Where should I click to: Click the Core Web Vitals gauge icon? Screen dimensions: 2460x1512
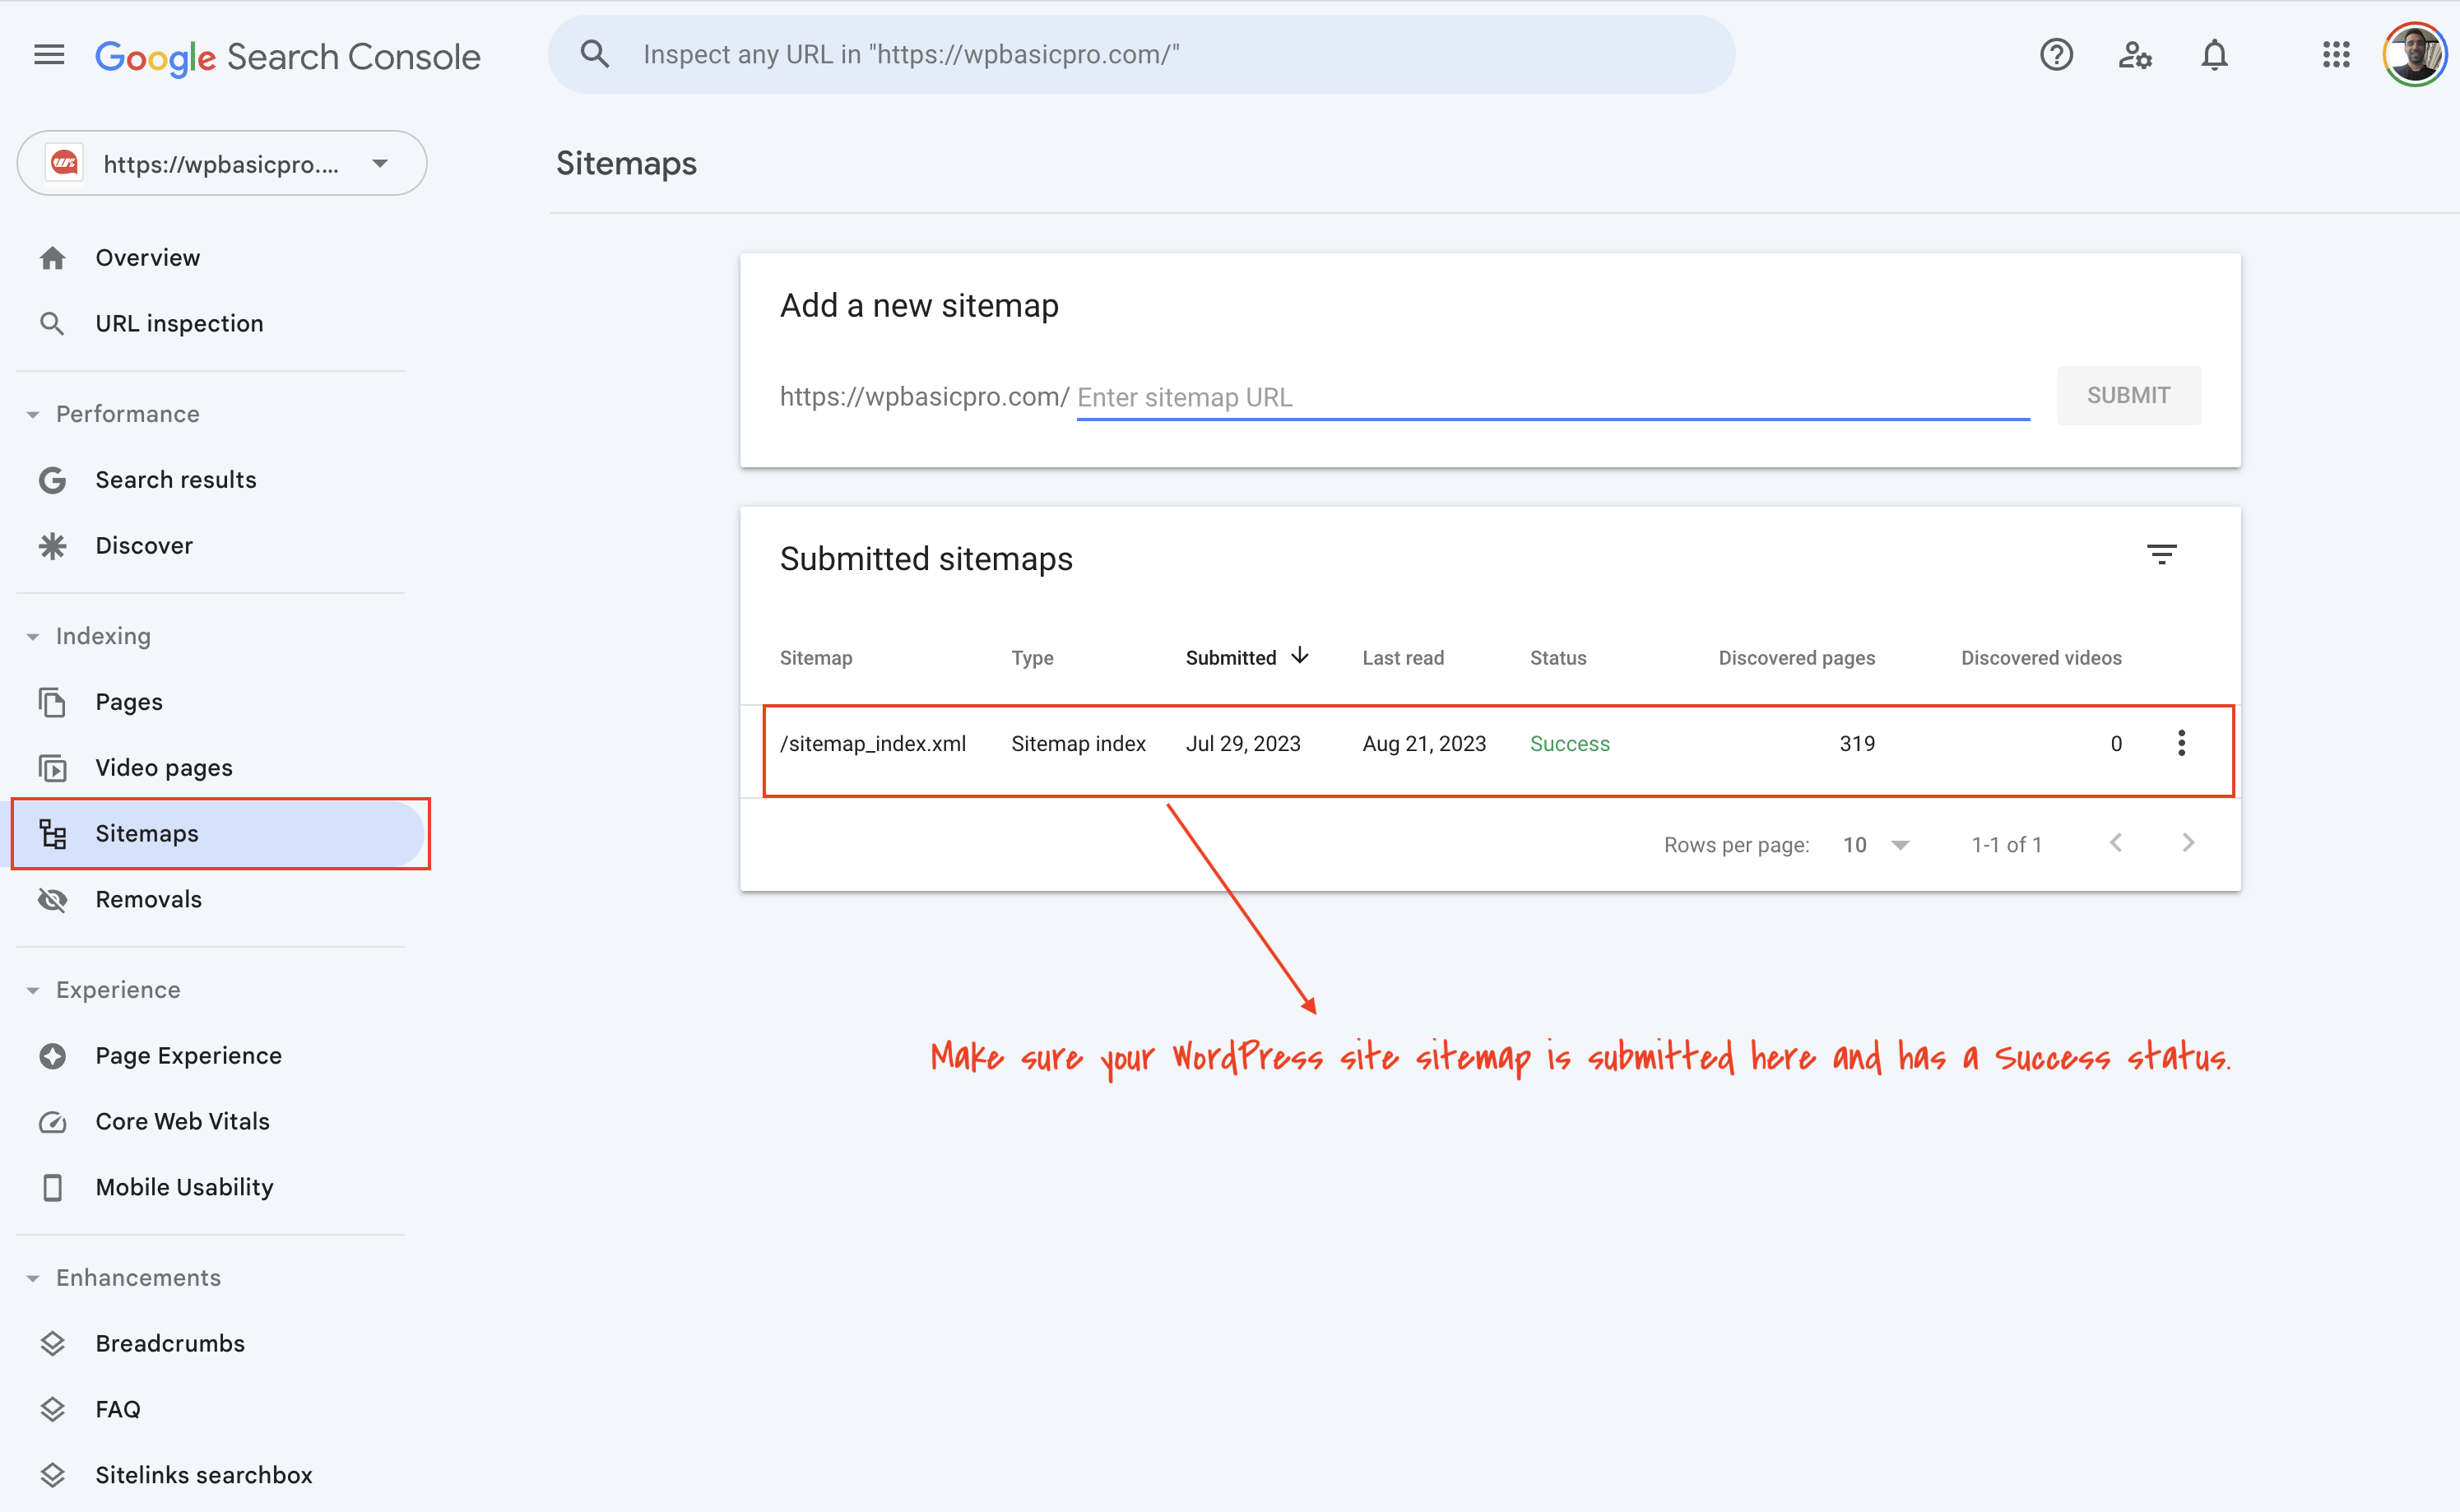tap(53, 1122)
